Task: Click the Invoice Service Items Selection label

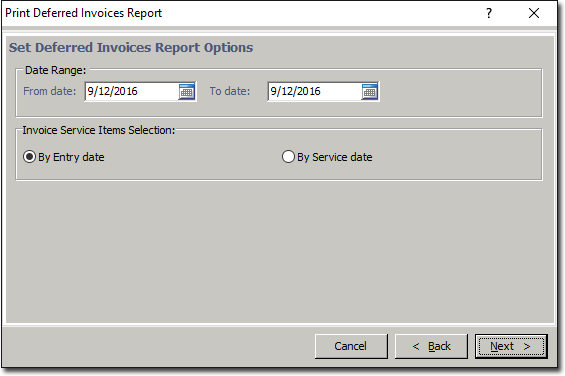Action: click(x=99, y=130)
